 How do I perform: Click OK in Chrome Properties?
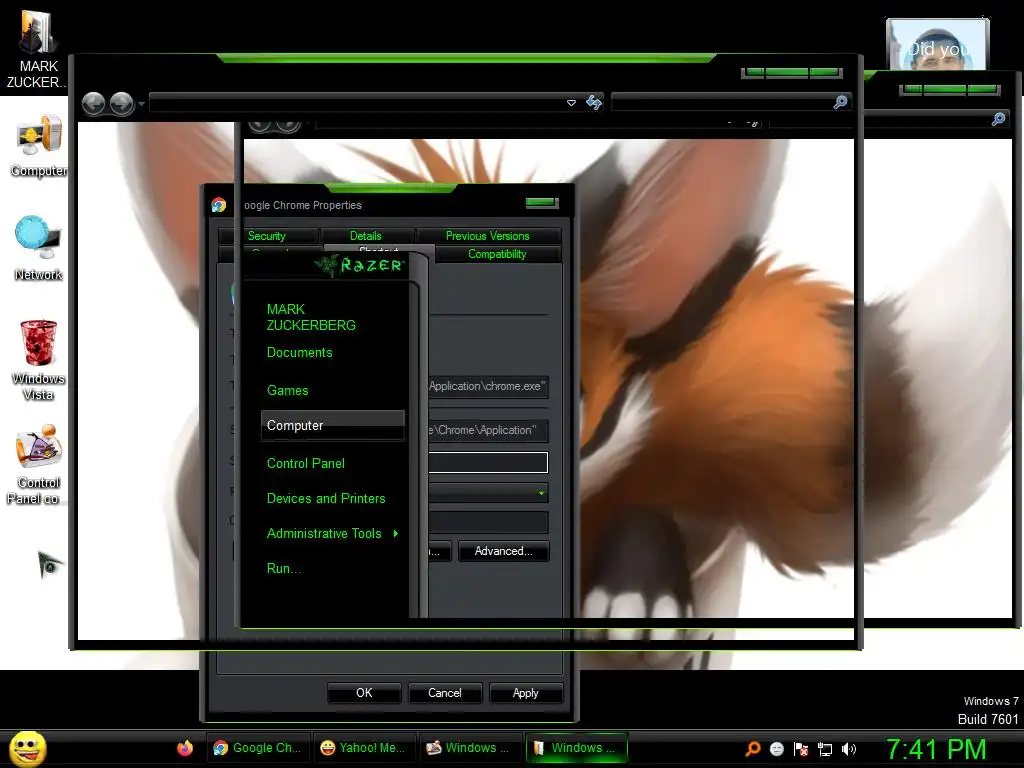coord(364,693)
